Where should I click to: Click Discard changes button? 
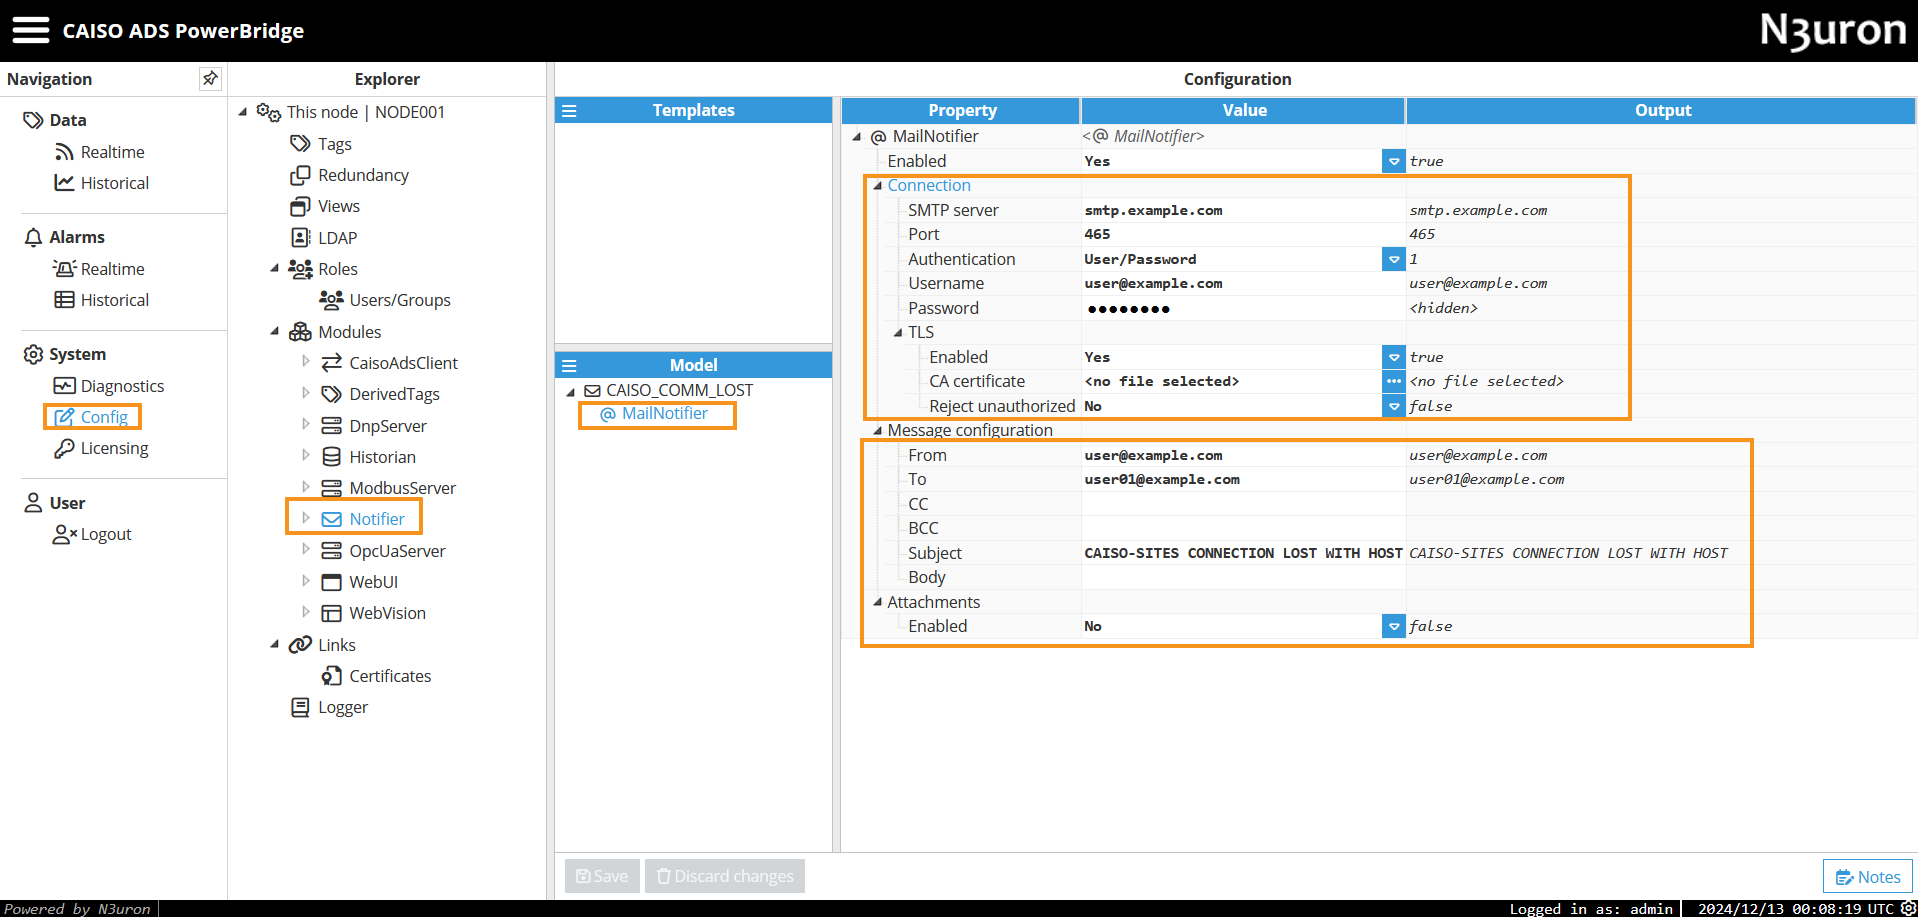725,876
